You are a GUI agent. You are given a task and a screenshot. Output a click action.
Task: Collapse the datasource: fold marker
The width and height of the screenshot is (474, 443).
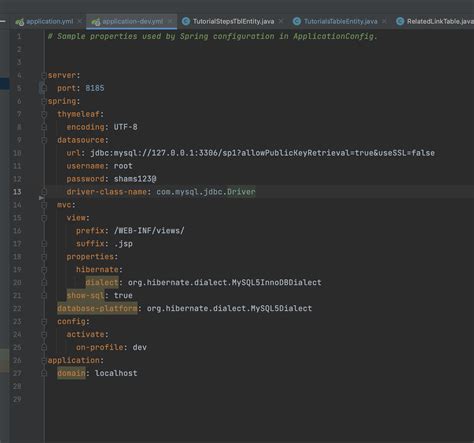[44, 140]
